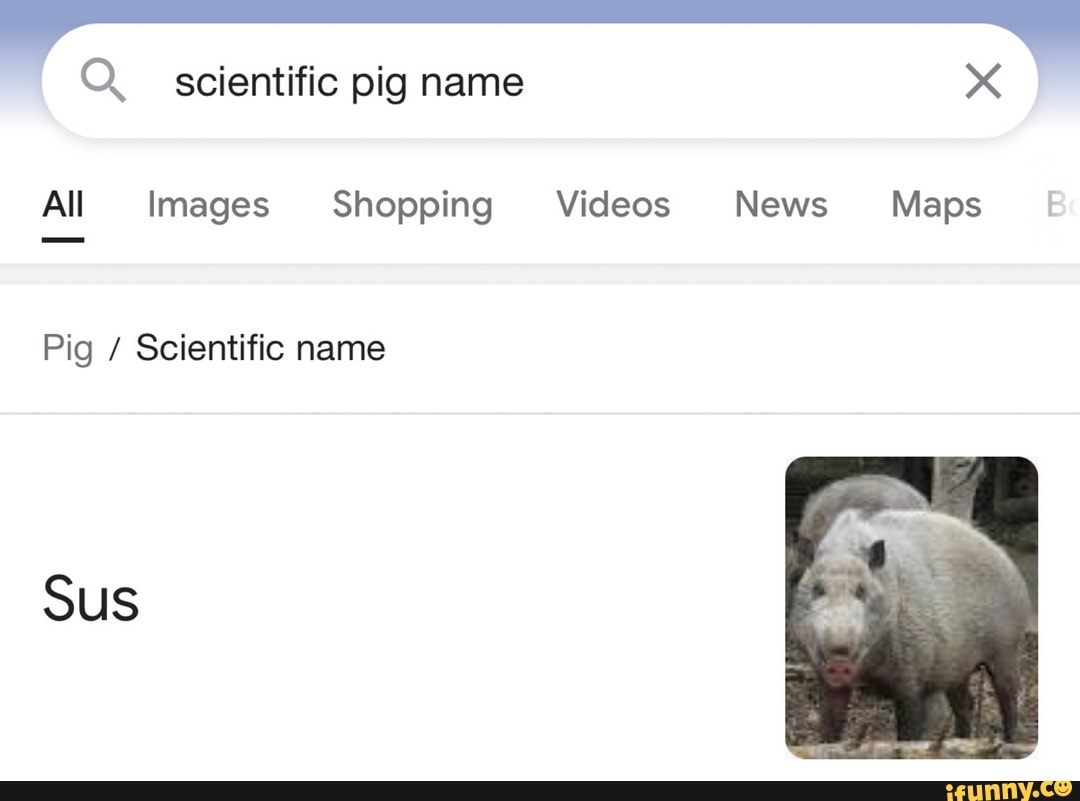Click the slash separator between Pig and Scientific name
The height and width of the screenshot is (801, 1080).
point(115,349)
